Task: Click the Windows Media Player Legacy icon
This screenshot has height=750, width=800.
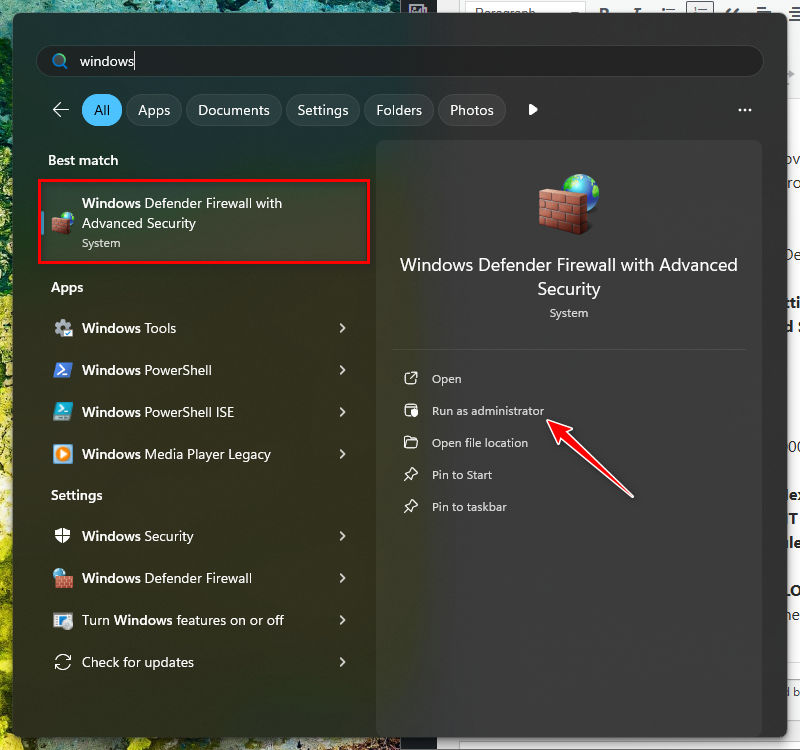Action: tap(63, 454)
